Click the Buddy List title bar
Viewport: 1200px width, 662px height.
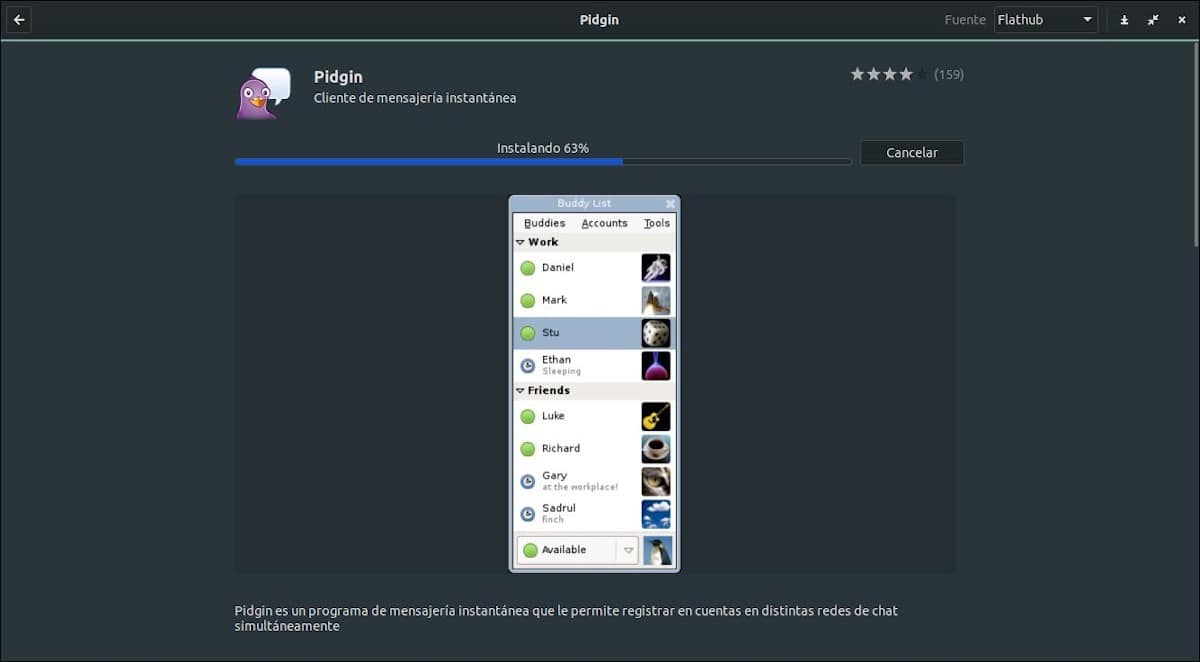pyautogui.click(x=594, y=204)
